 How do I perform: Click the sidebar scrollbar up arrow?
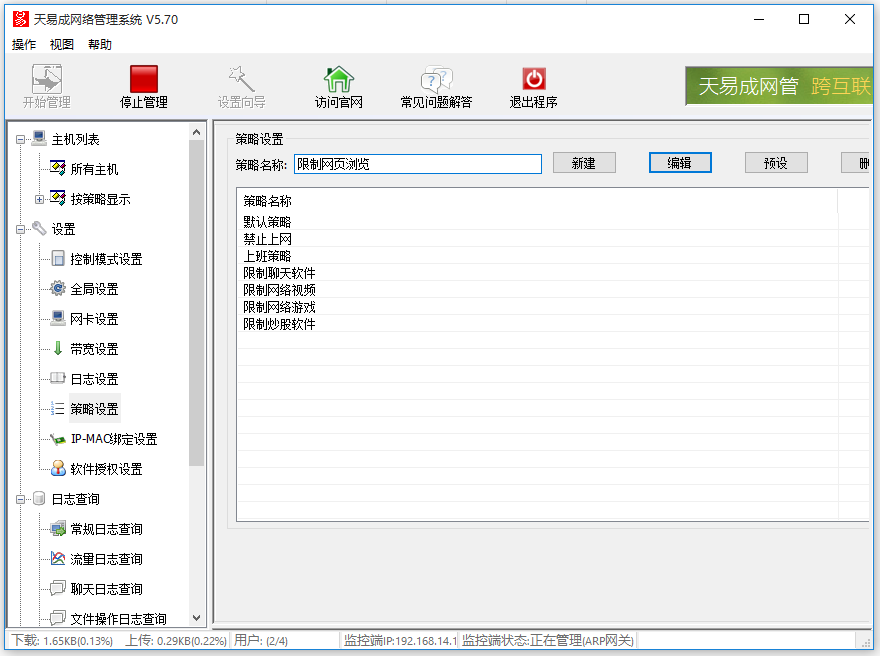tap(196, 132)
